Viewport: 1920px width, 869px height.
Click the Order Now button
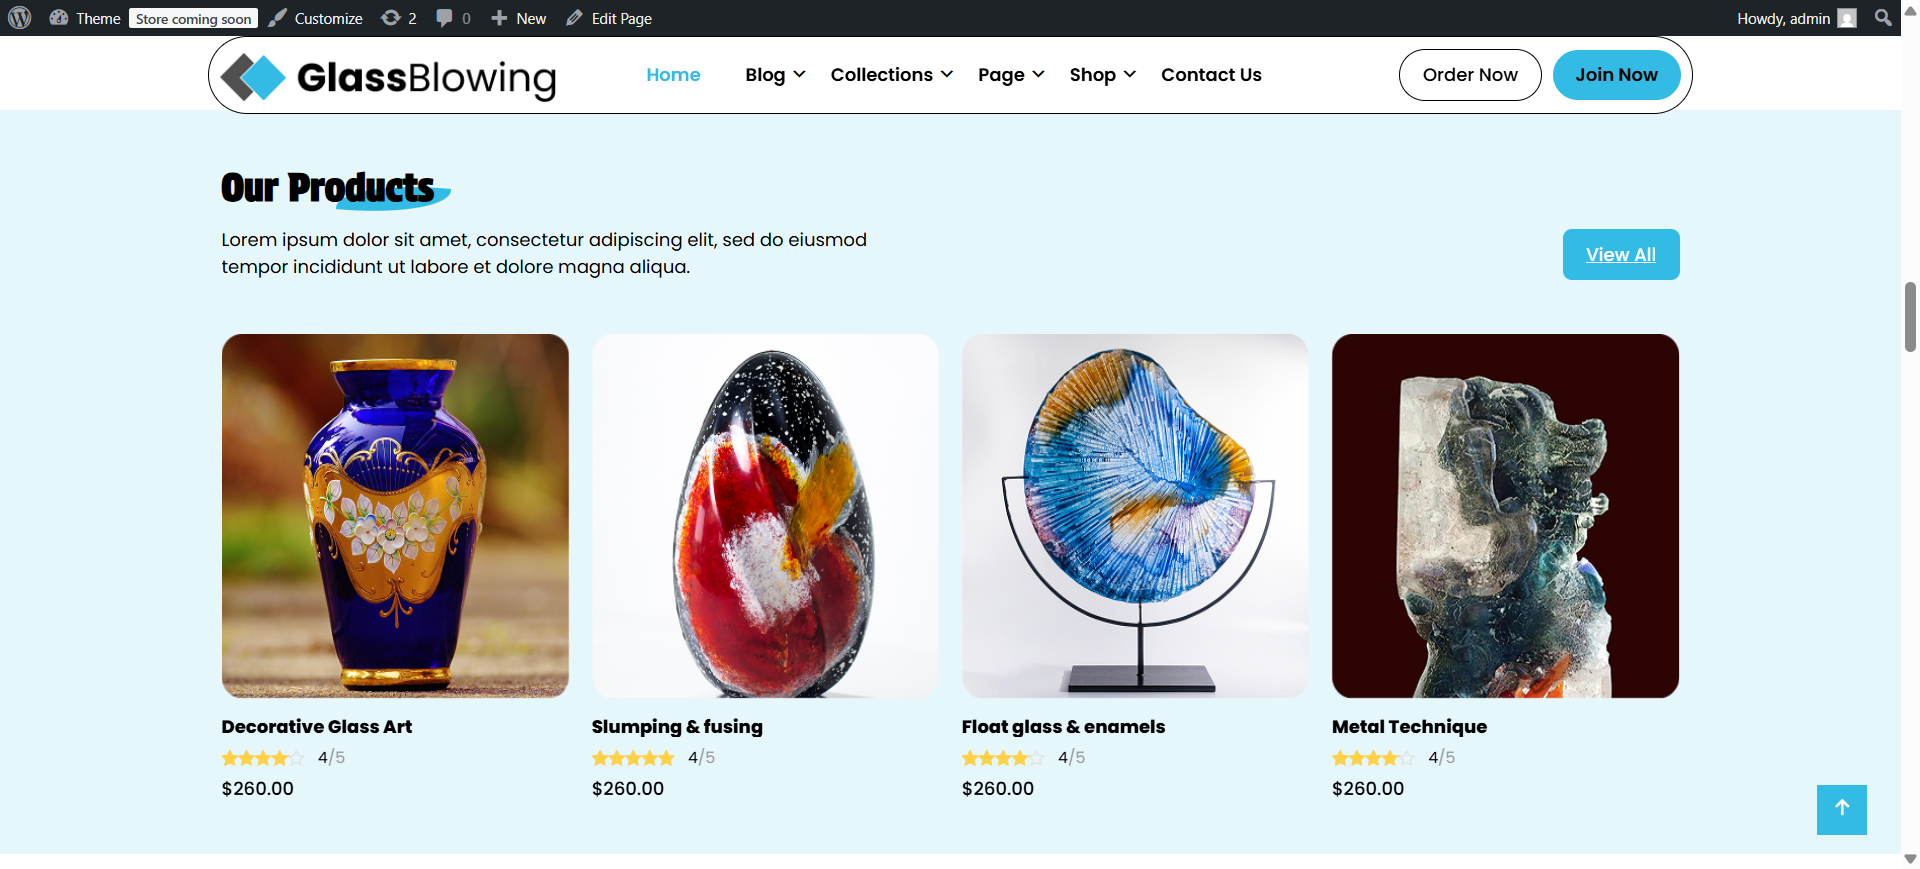(x=1470, y=75)
